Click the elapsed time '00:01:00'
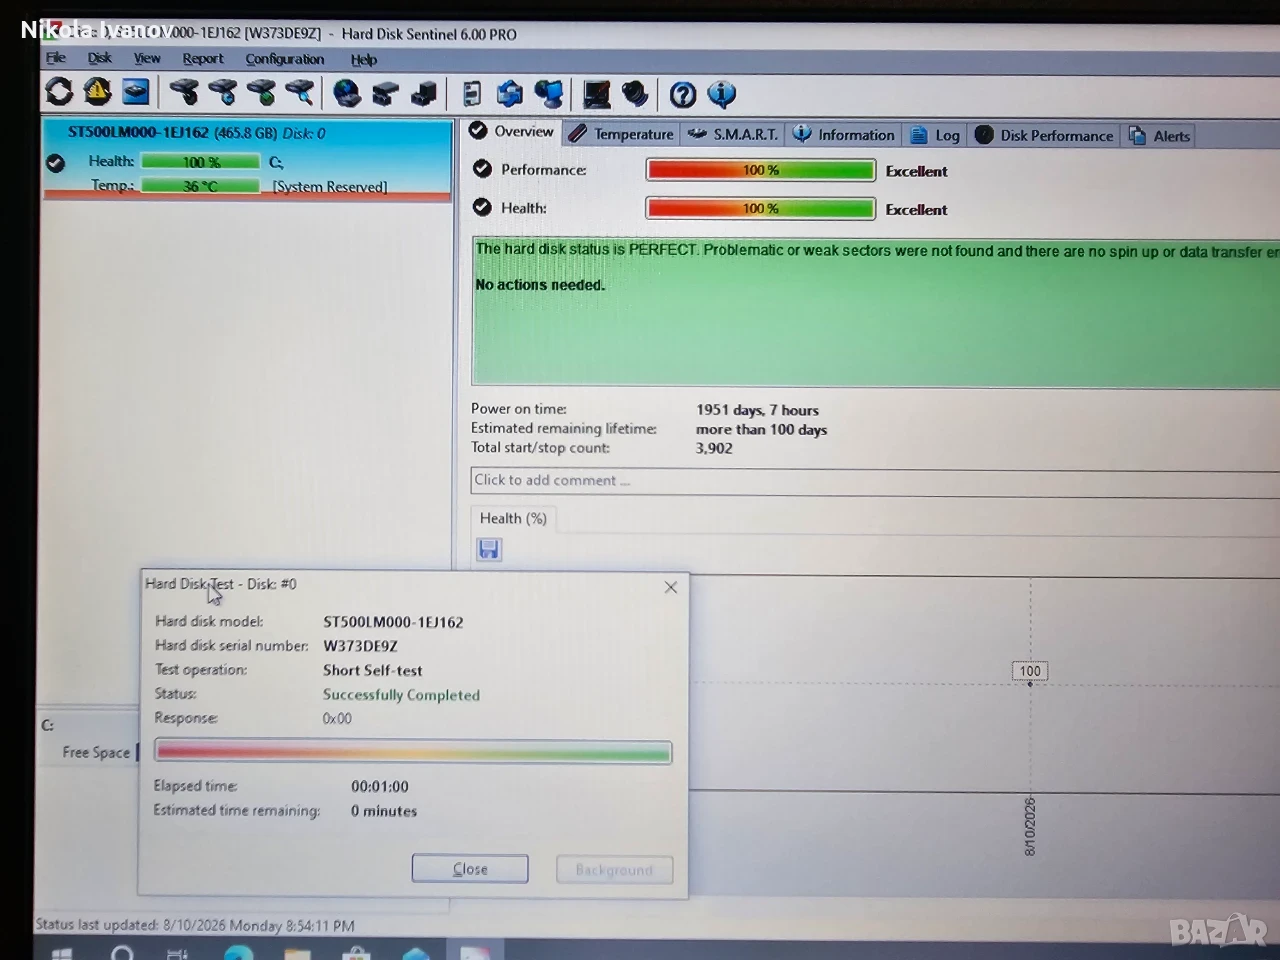The image size is (1280, 960). click(380, 787)
